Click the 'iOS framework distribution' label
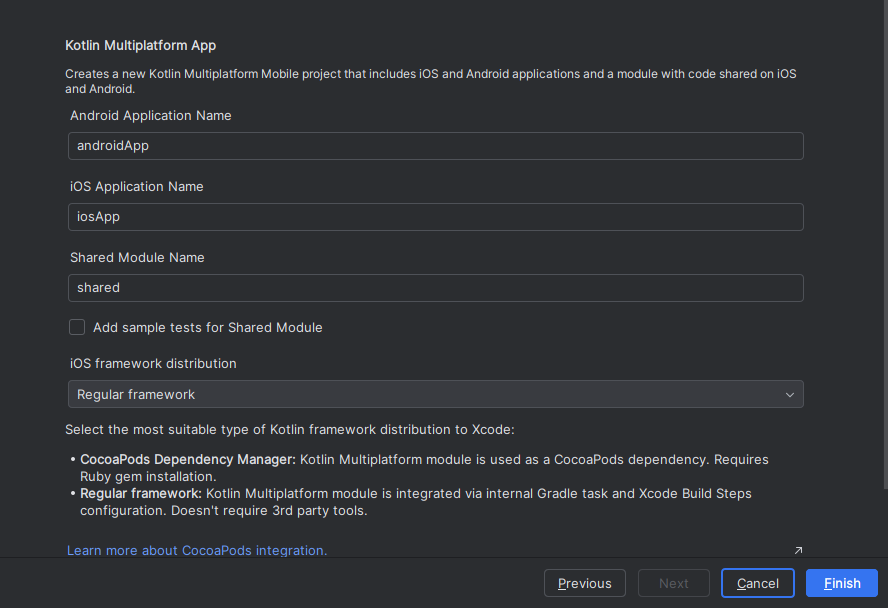 (x=153, y=364)
